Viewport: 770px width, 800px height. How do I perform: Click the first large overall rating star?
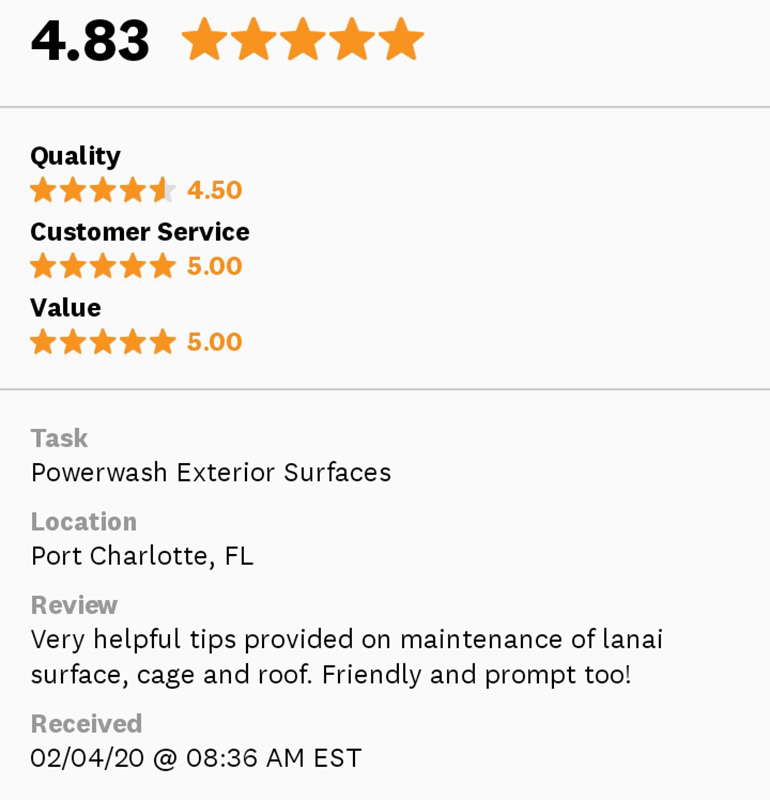tap(205, 40)
